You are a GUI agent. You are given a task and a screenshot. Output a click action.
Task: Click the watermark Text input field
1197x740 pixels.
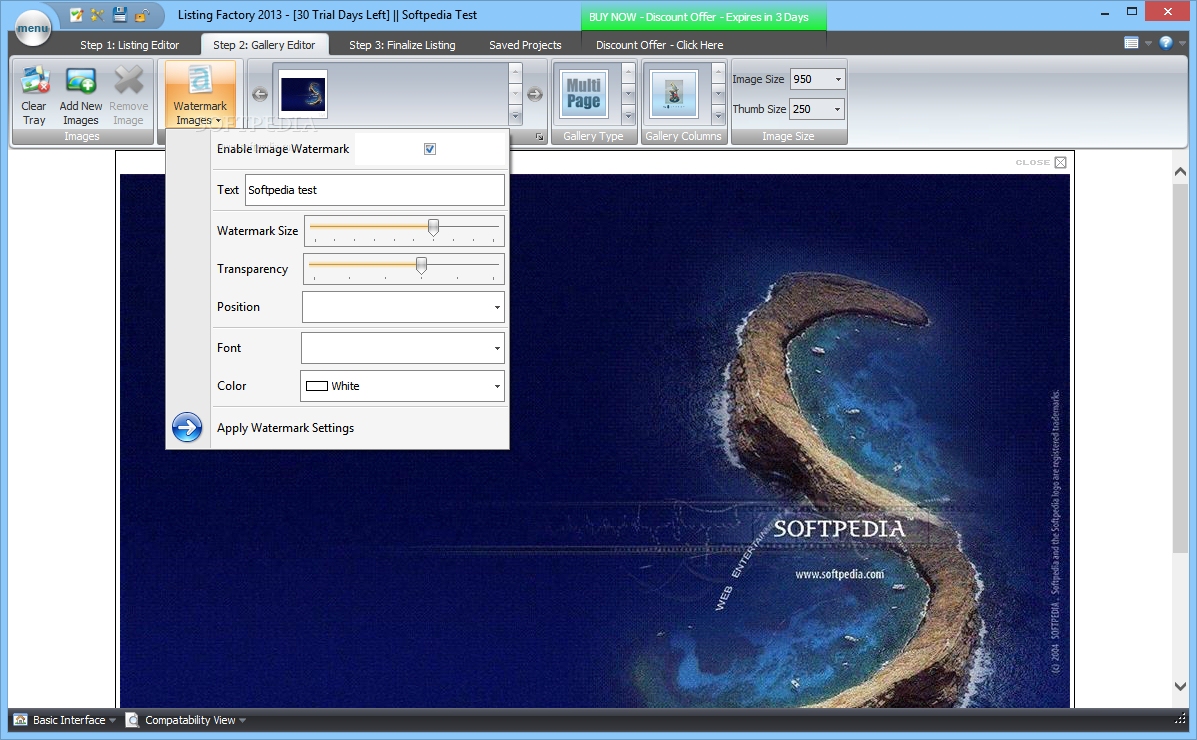(x=375, y=190)
